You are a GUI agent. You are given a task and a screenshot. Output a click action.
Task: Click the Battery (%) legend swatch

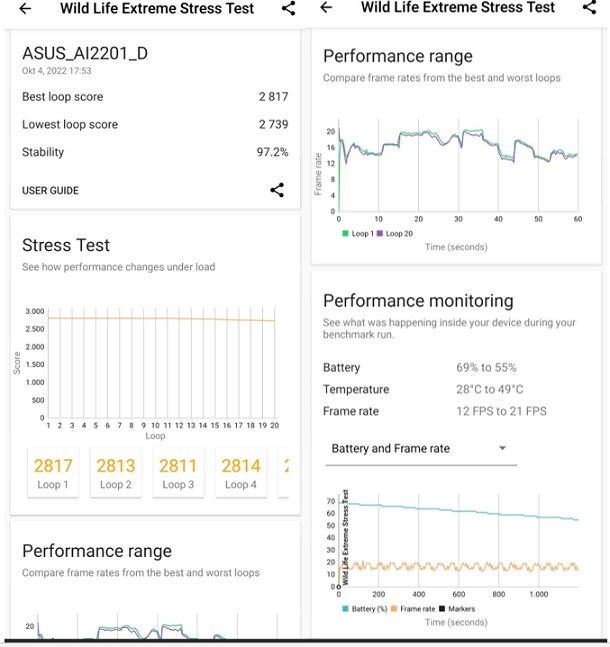(x=345, y=609)
